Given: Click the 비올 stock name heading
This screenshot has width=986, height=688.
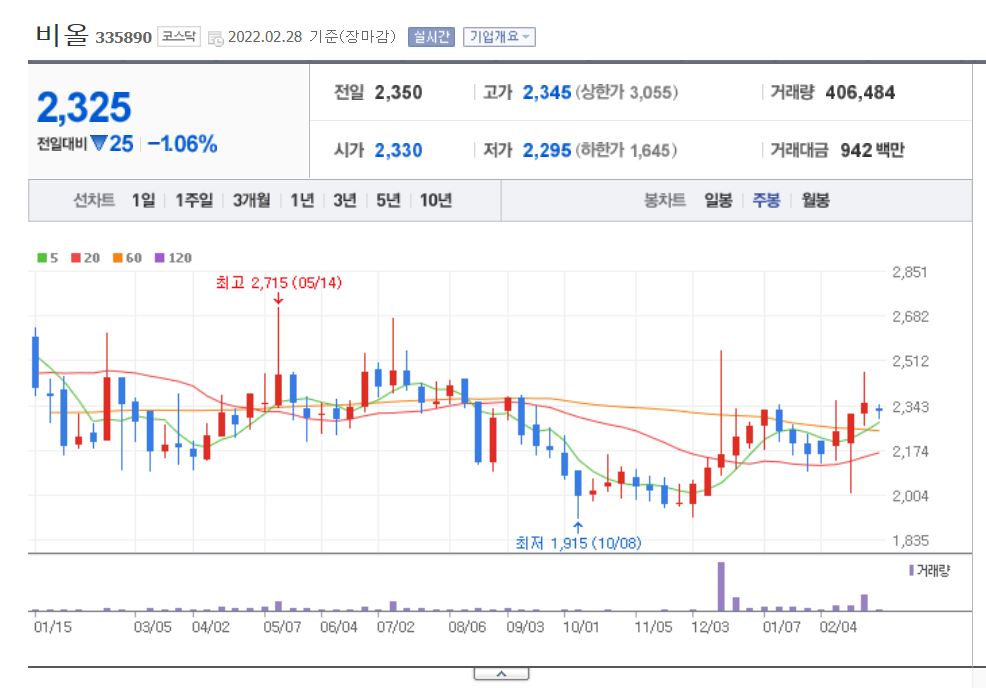Looking at the screenshot, I should [62, 35].
